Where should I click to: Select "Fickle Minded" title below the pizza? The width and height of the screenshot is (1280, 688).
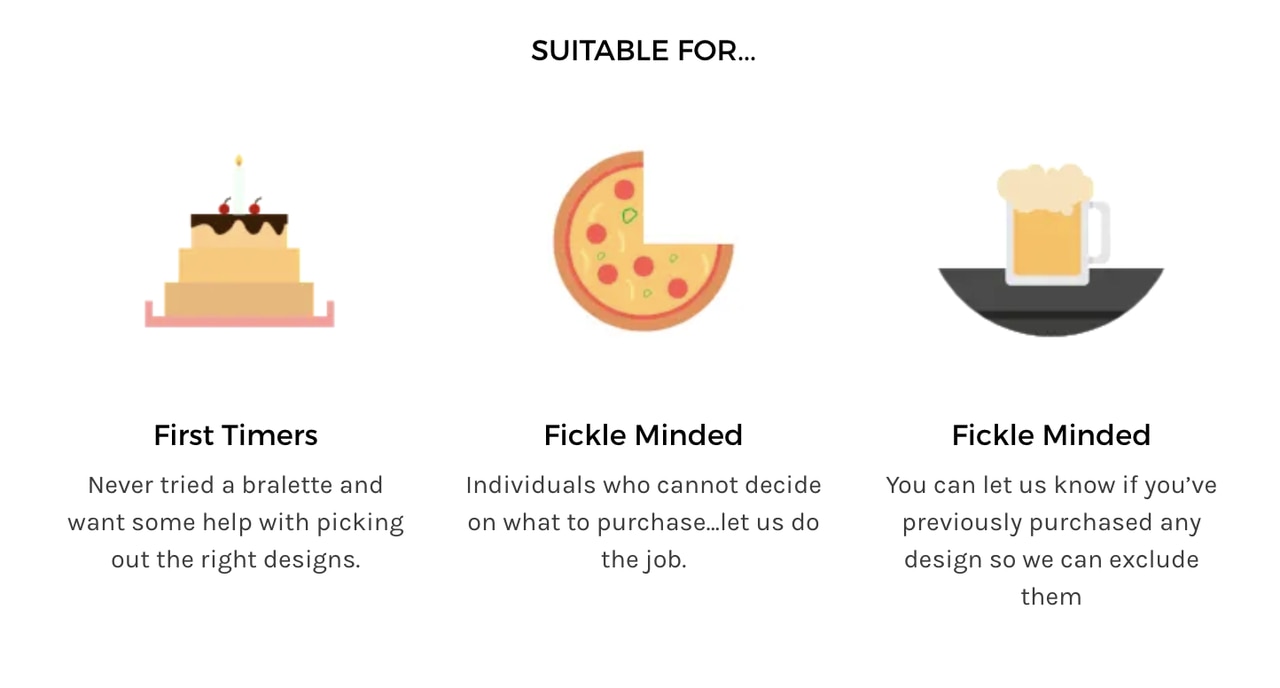(x=643, y=435)
